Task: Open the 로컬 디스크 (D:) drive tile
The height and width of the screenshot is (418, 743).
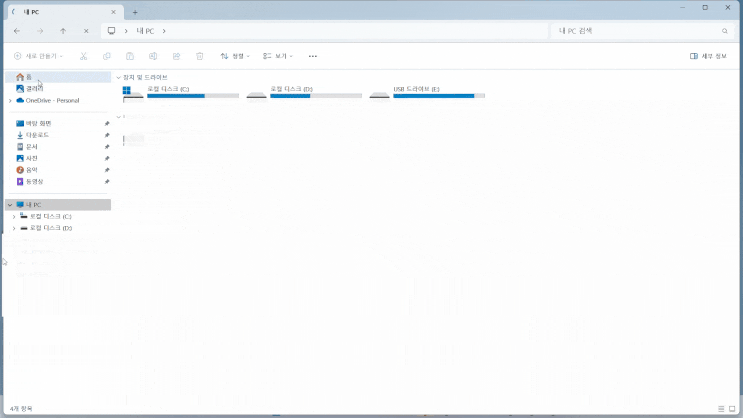Action: 304,93
